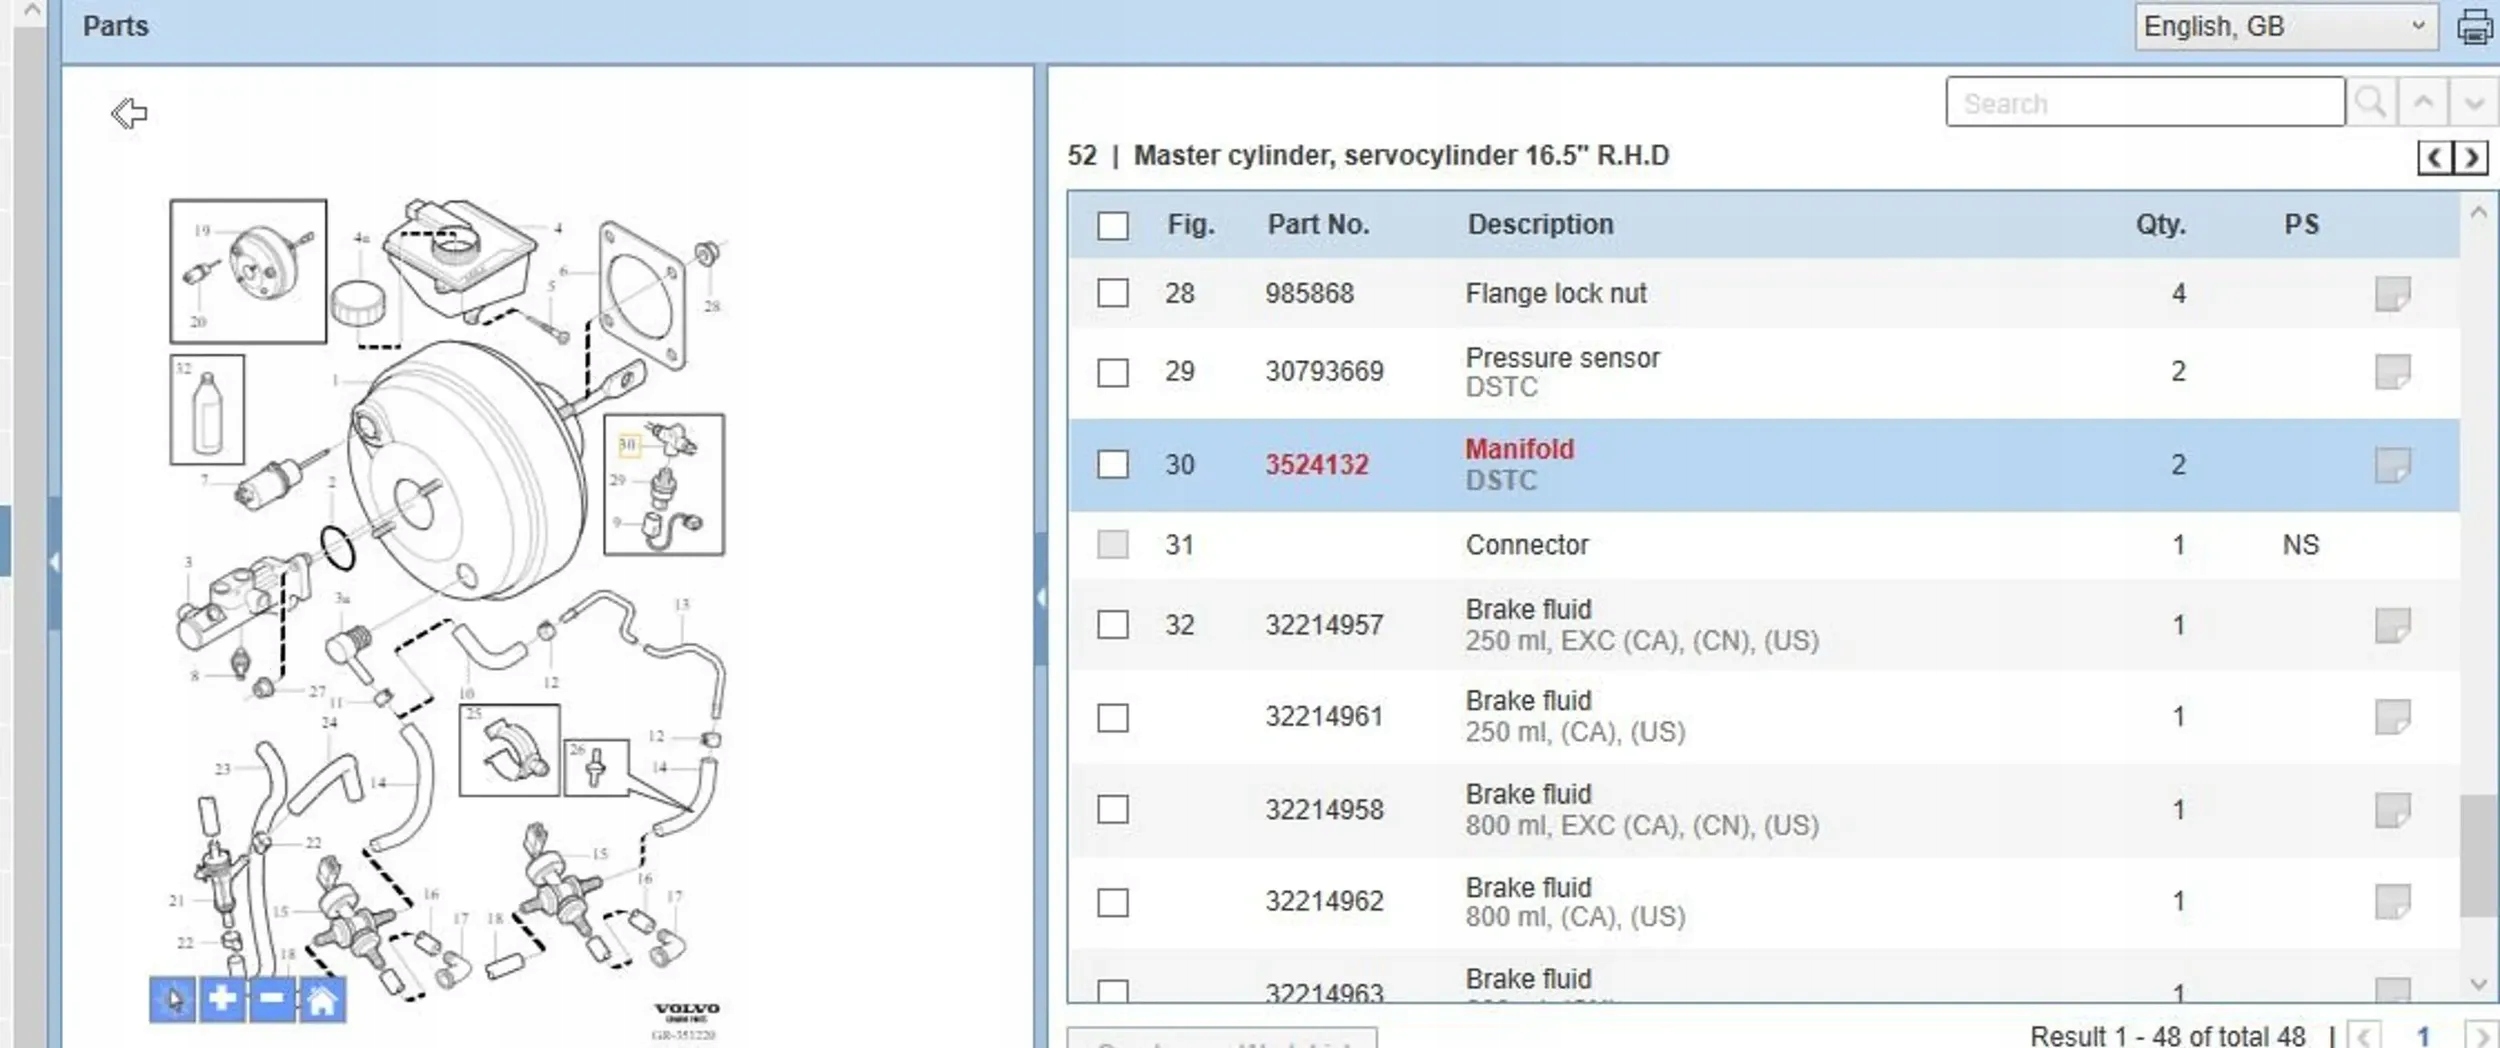Tick the checkbox for part 985868
The image size is (2500, 1048).
point(1113,293)
